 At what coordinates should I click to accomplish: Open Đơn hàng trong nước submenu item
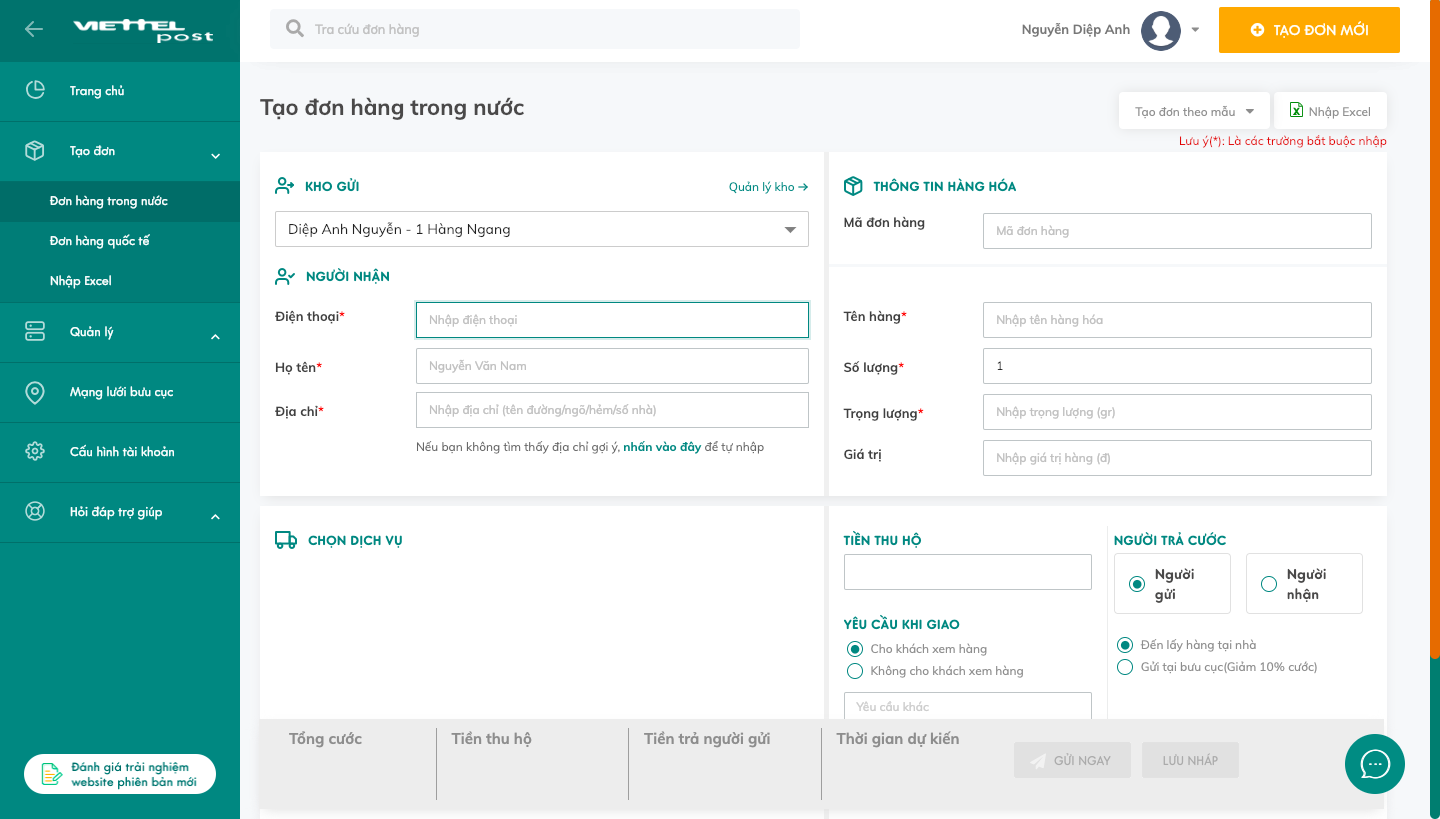(x=120, y=201)
